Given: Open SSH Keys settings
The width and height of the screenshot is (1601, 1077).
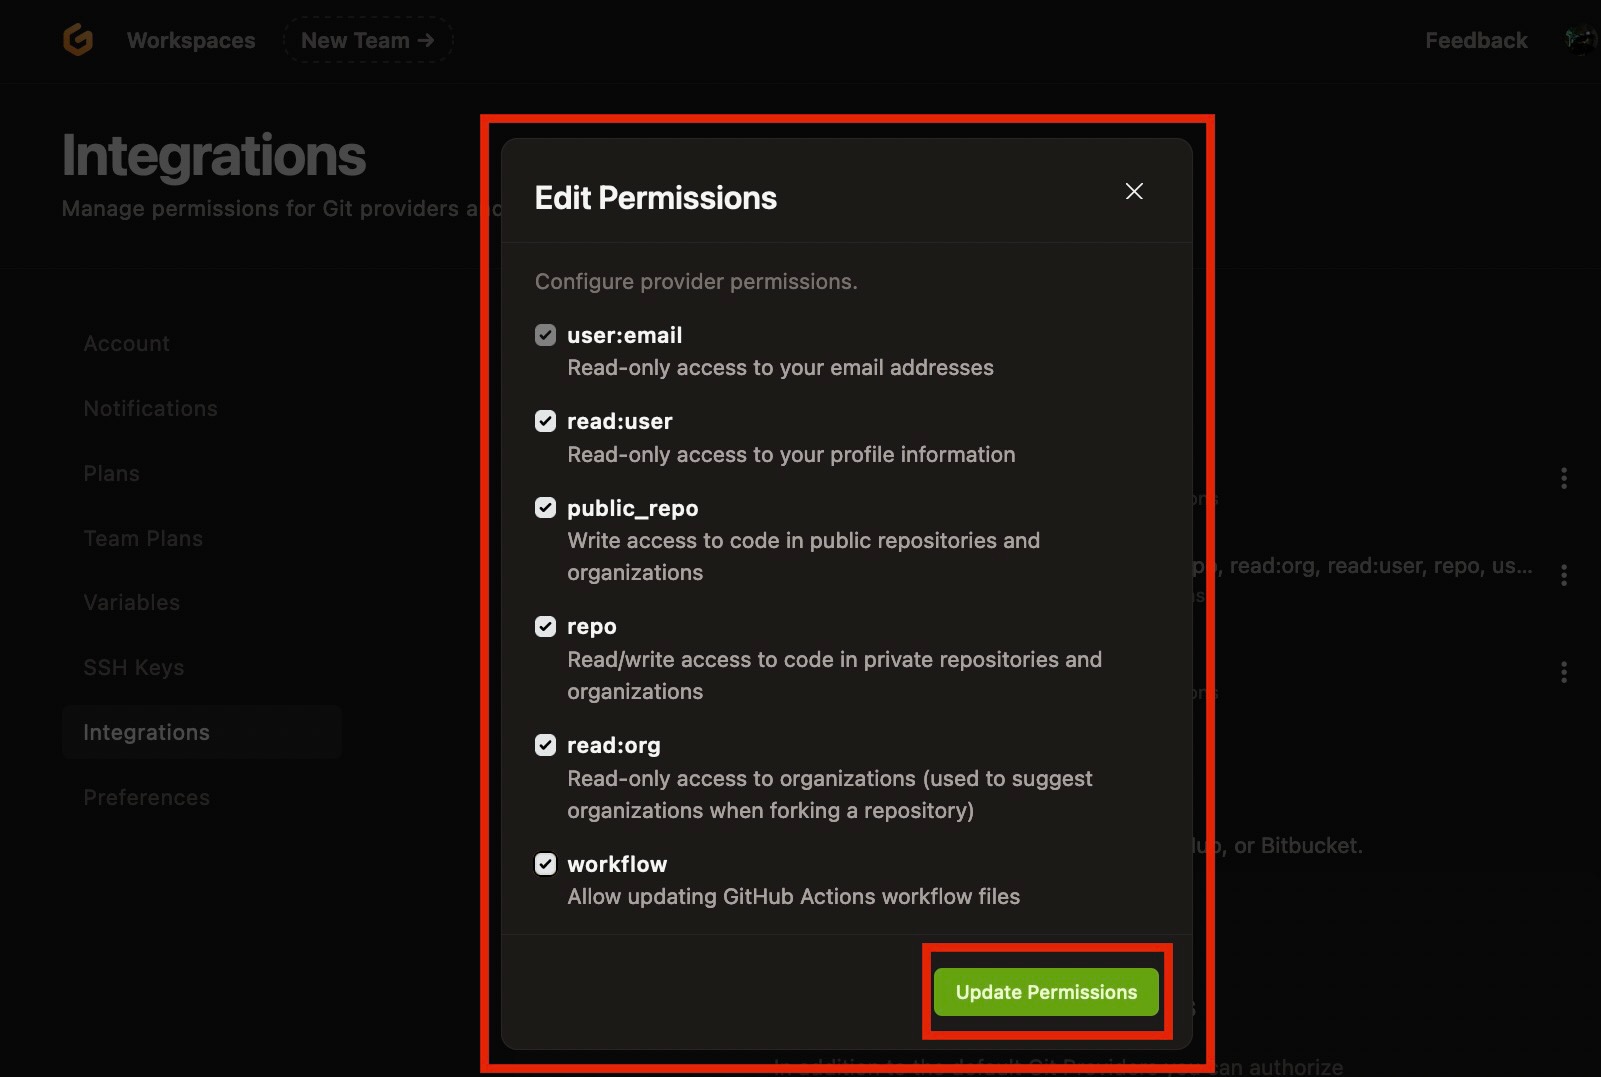Looking at the screenshot, I should tap(134, 667).
